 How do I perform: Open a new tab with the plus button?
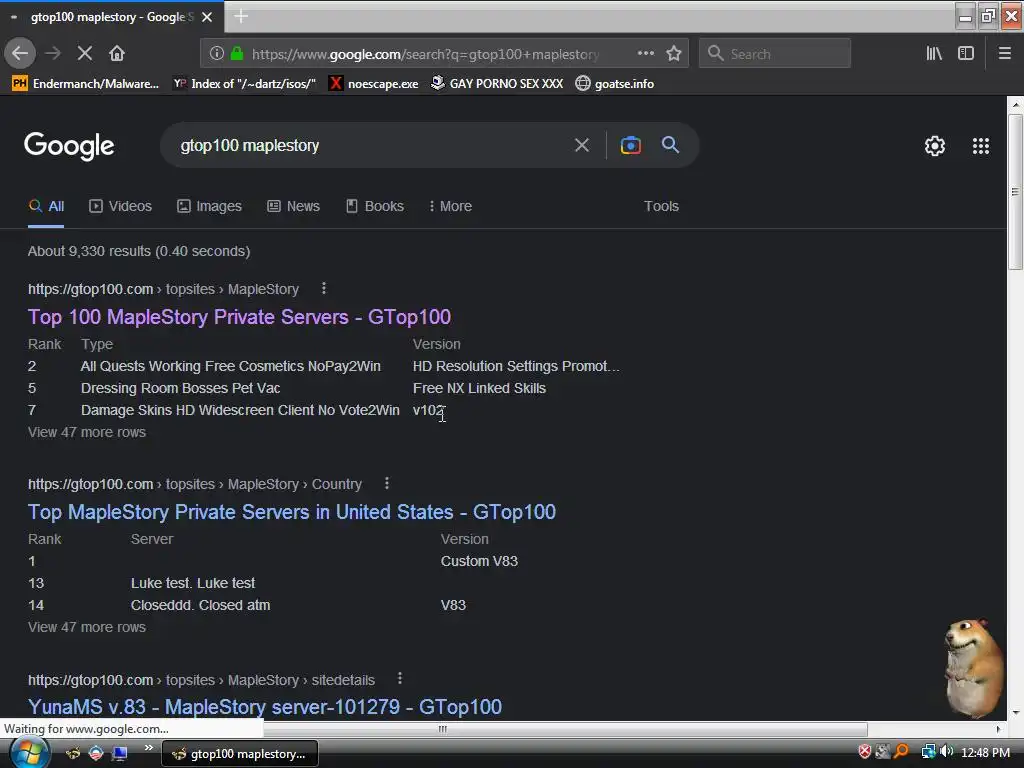pyautogui.click(x=241, y=16)
